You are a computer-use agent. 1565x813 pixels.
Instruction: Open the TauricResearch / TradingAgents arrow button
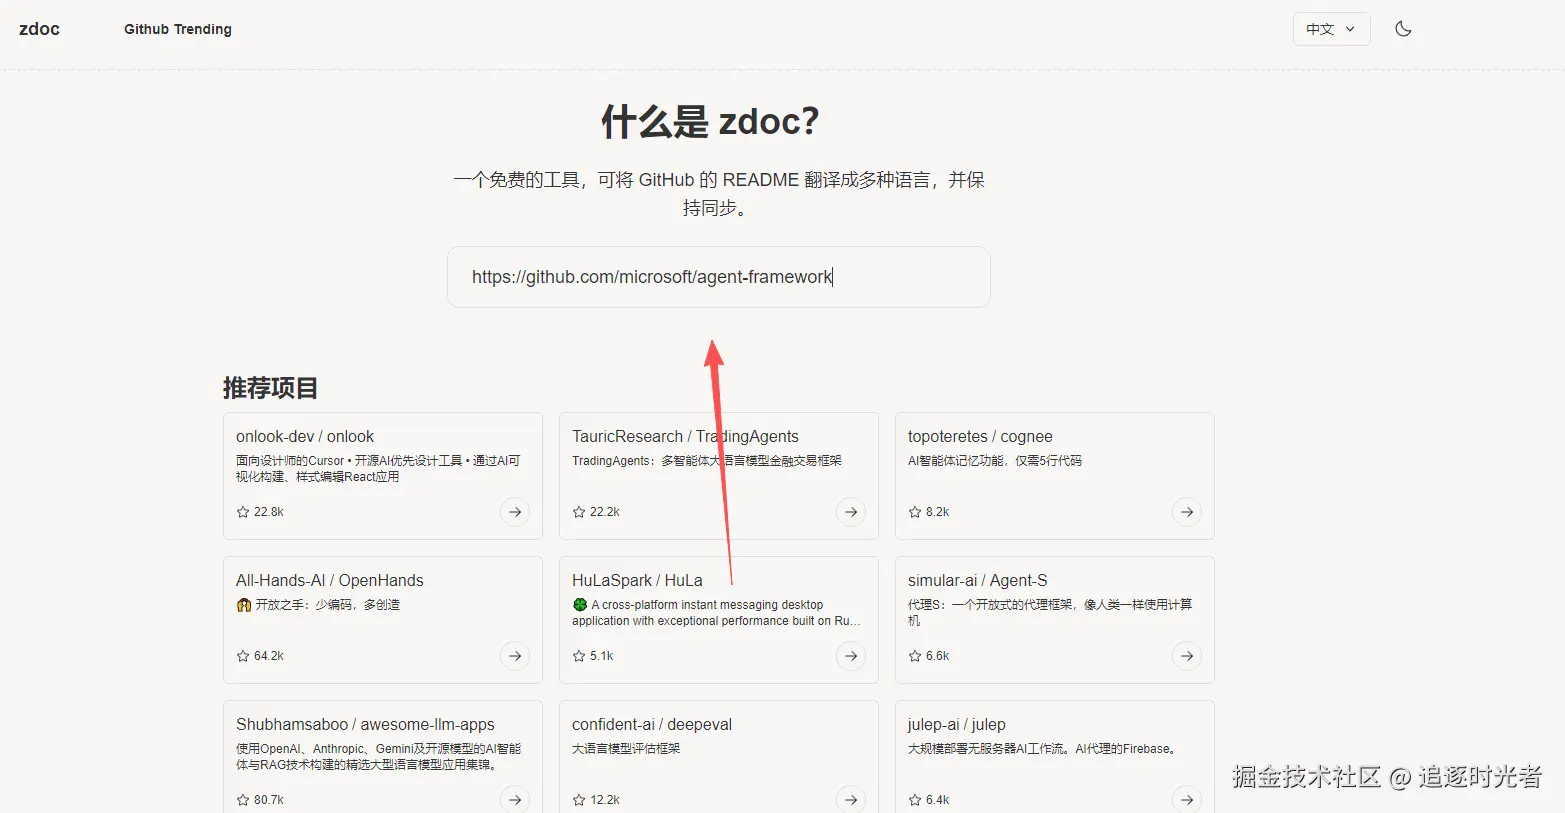851,512
